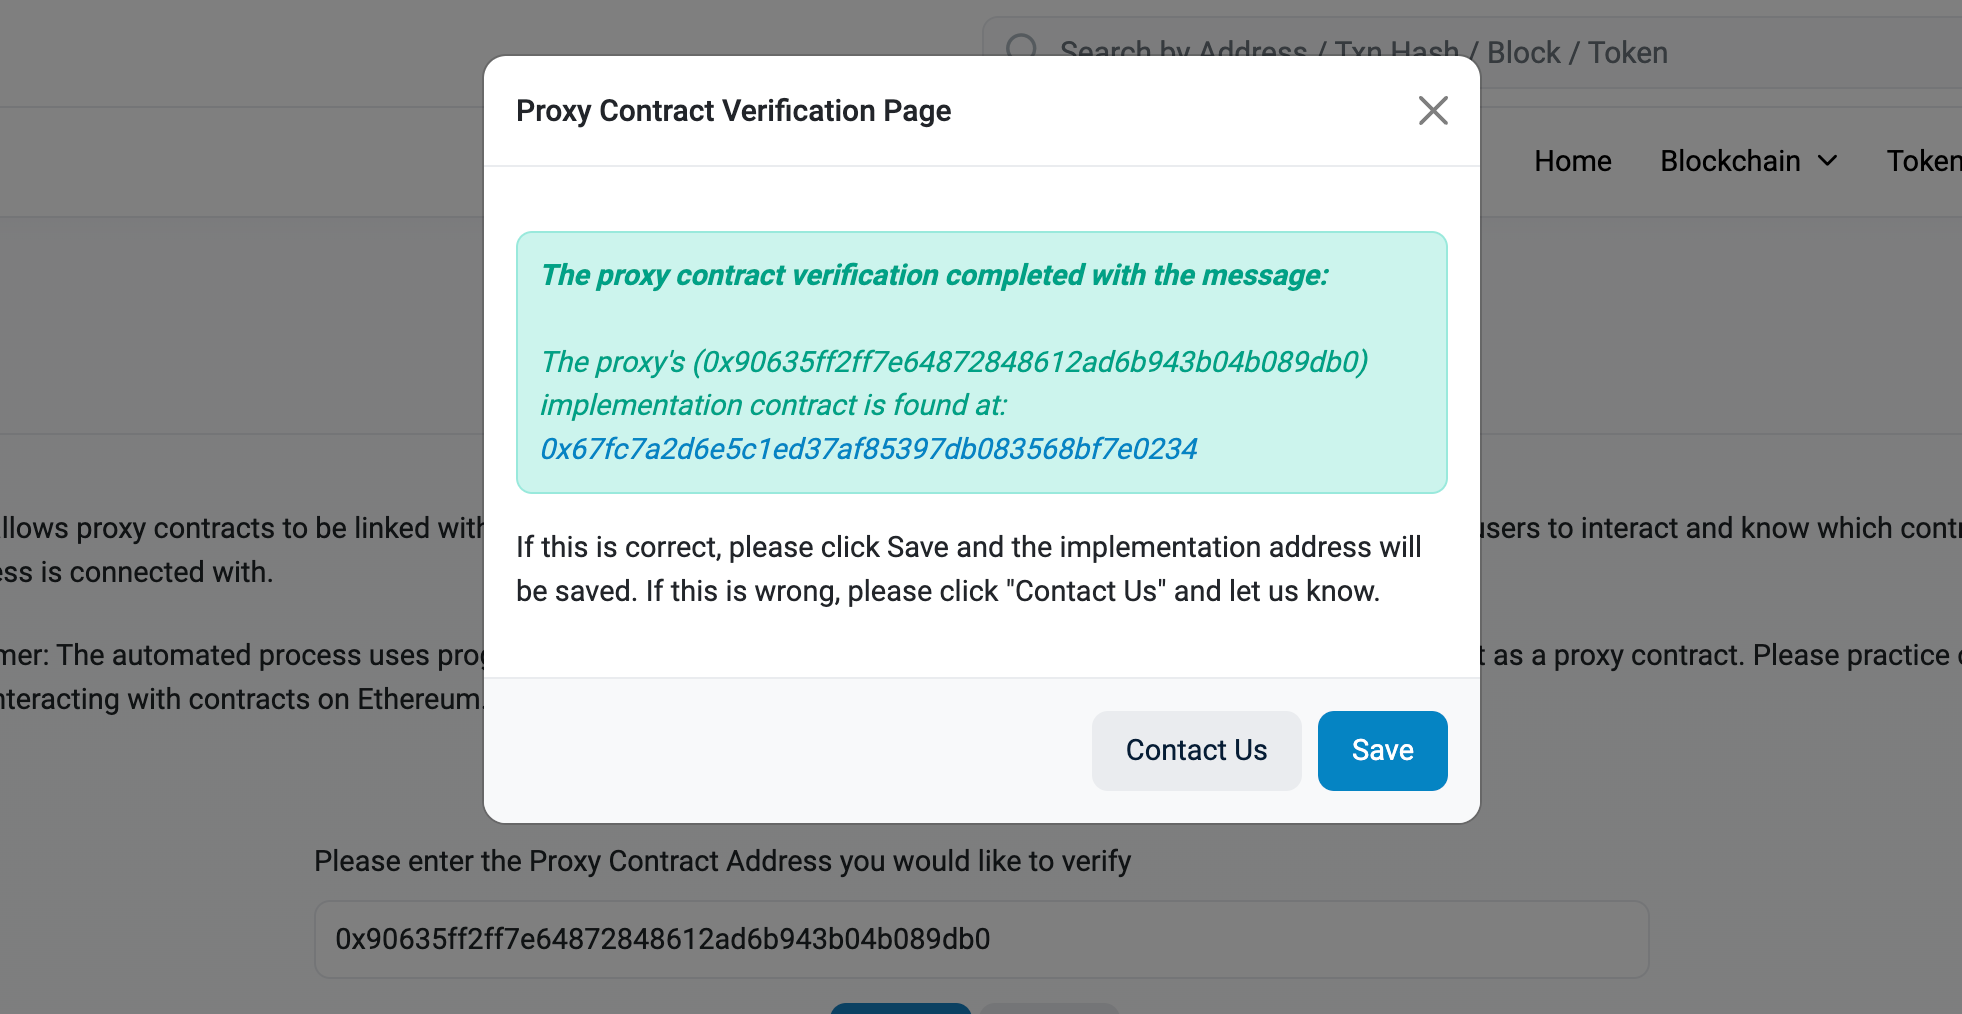Click the proxy address in the message

(1030, 362)
